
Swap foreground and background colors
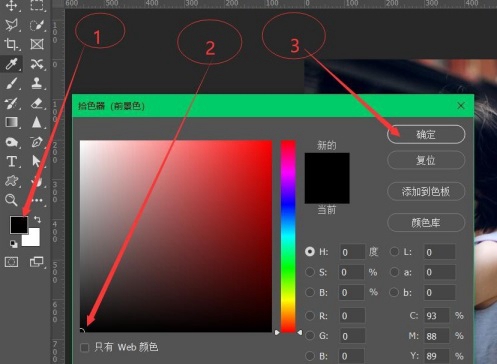37,219
